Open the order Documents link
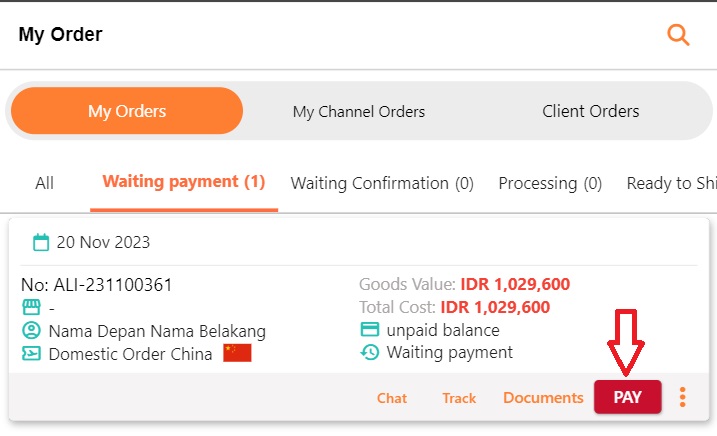Viewport: 717px width, 436px height. point(543,398)
